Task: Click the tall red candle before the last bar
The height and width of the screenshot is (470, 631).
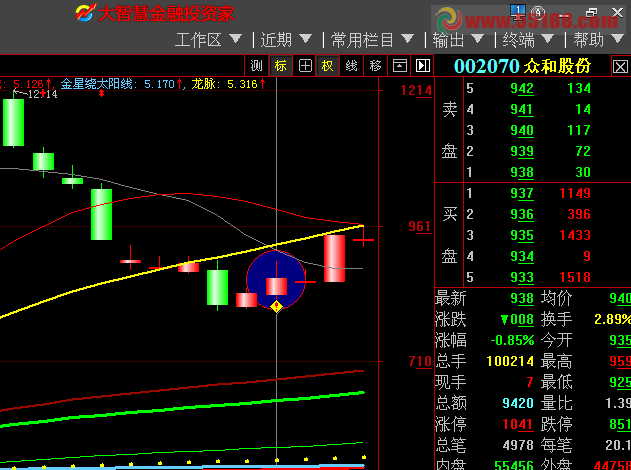Action: [334, 258]
